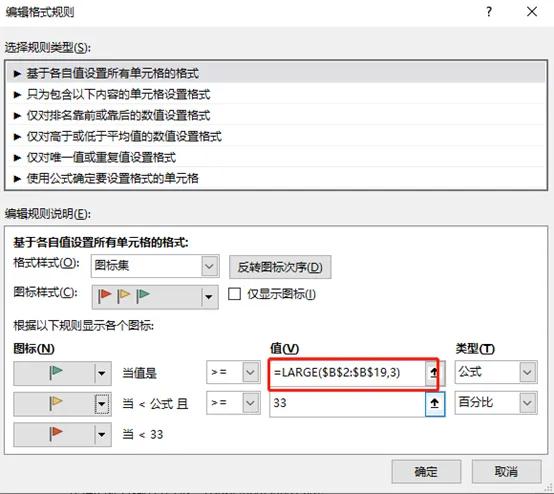The image size is (554, 494).
Task: Select rule type 仅对排名靠前或靠后的数值设置格式
Action: 276,115
